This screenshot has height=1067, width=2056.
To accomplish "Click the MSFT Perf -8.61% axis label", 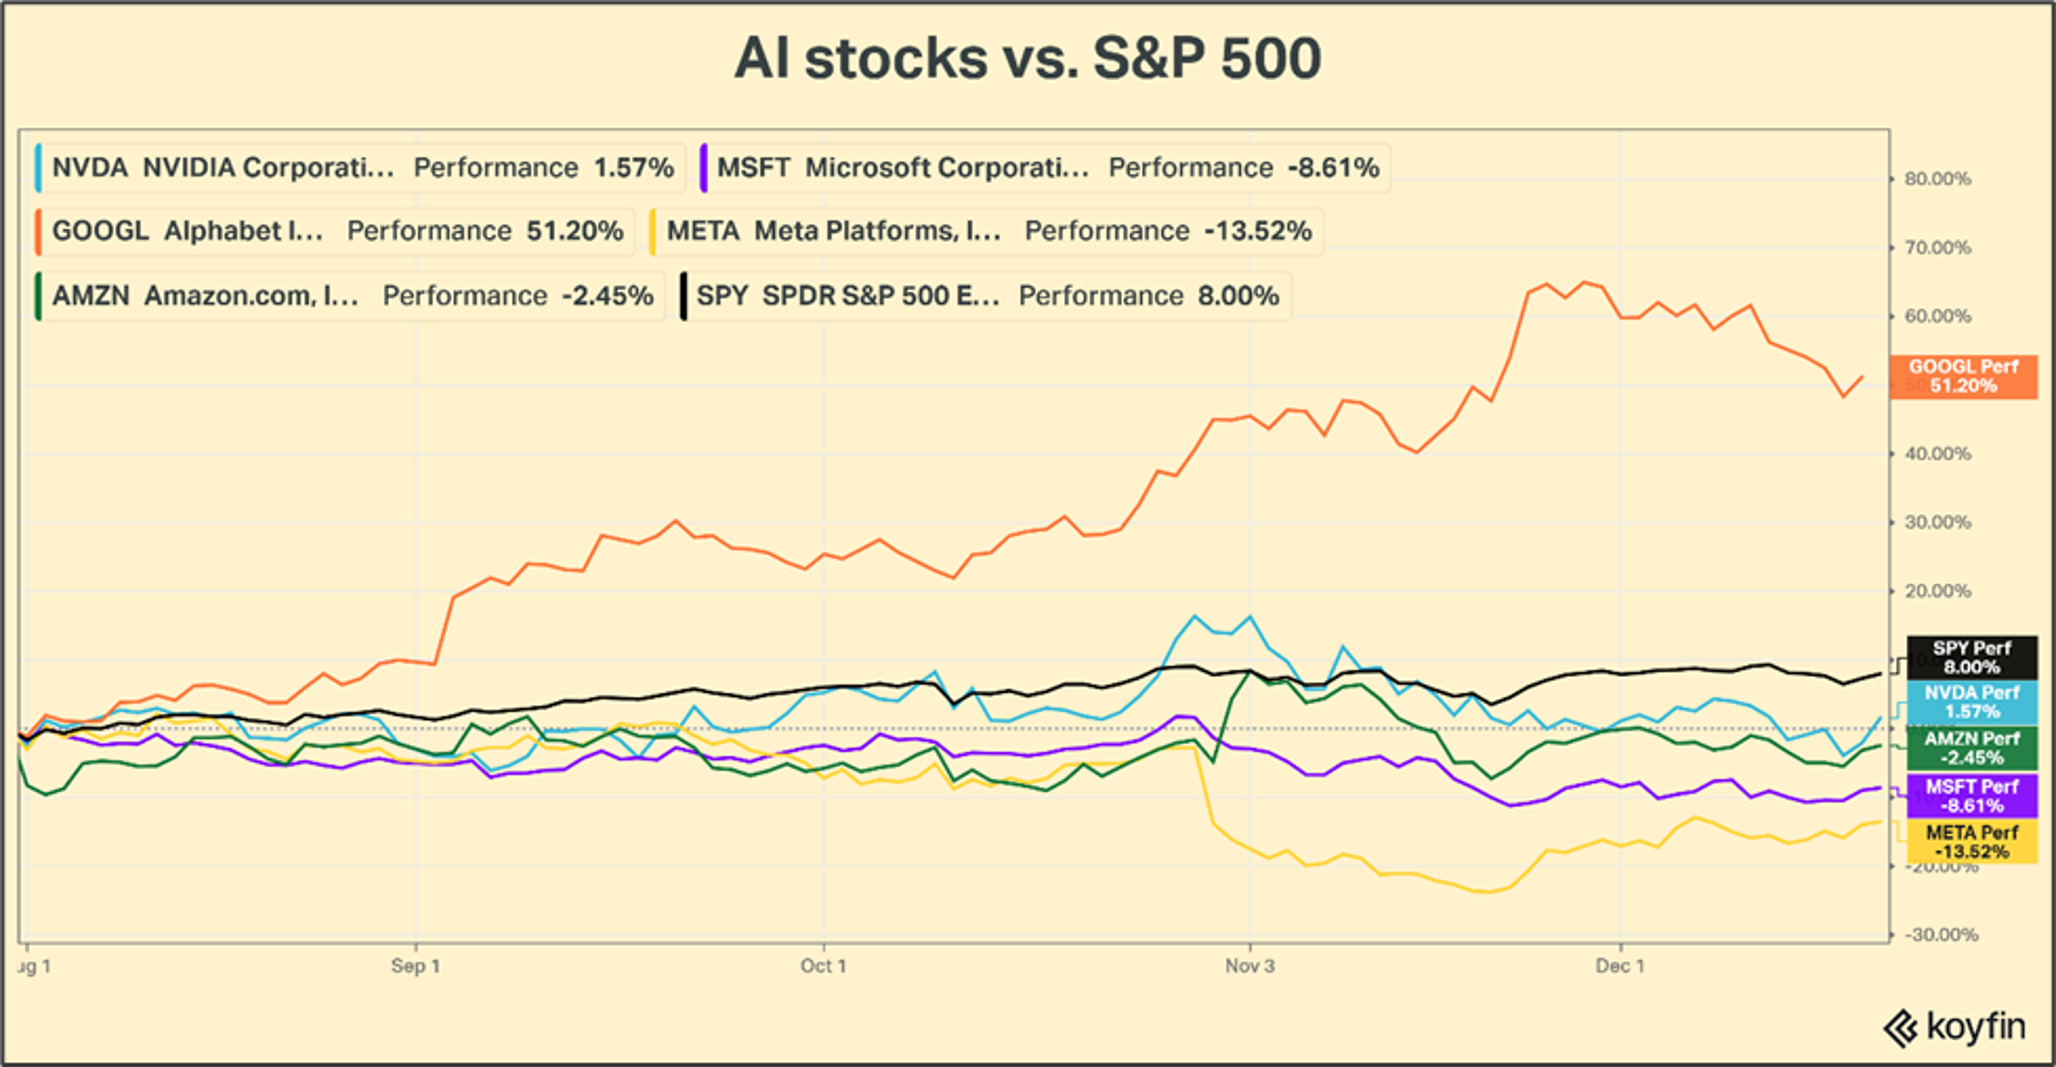I will tap(1971, 796).
